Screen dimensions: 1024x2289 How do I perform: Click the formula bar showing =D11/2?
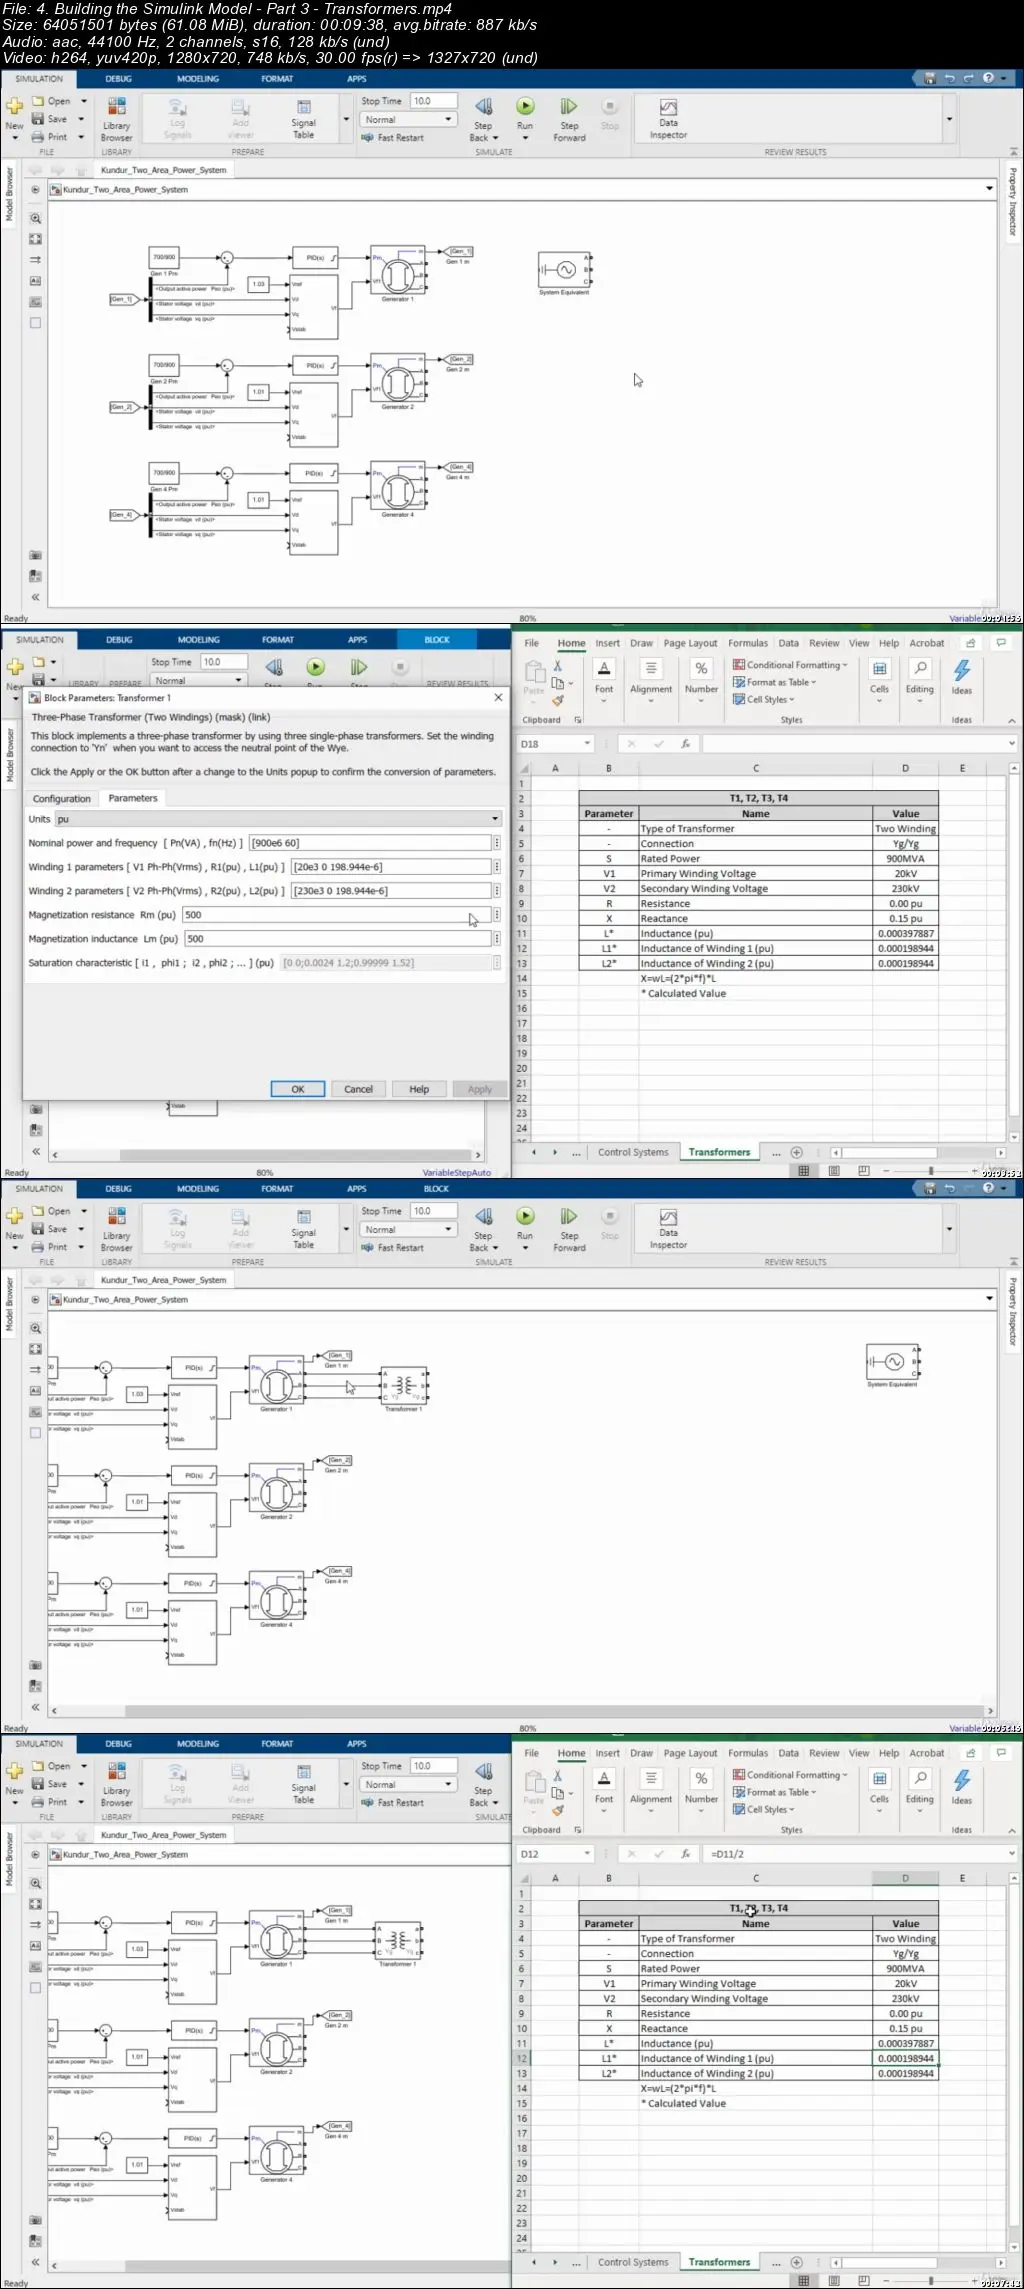(858, 1854)
